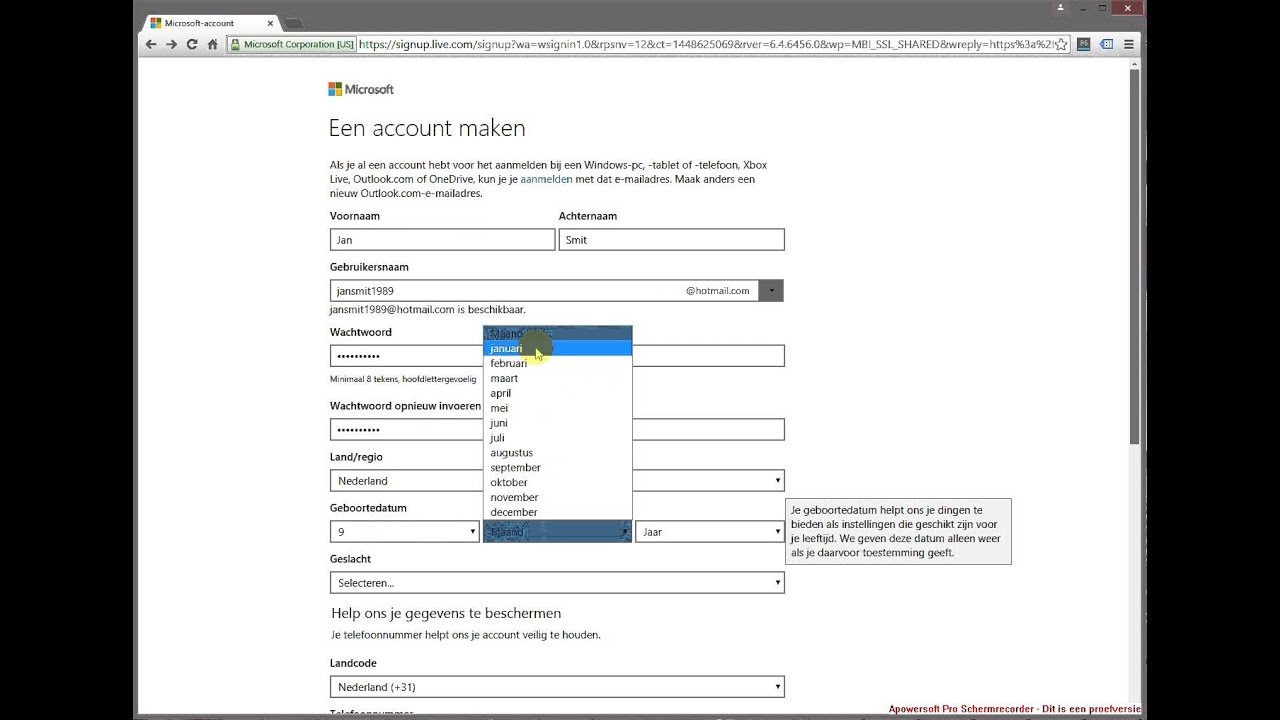Viewport: 1280px width, 720px height.
Task: Click the page vertical scrollbar
Action: coord(1134,258)
